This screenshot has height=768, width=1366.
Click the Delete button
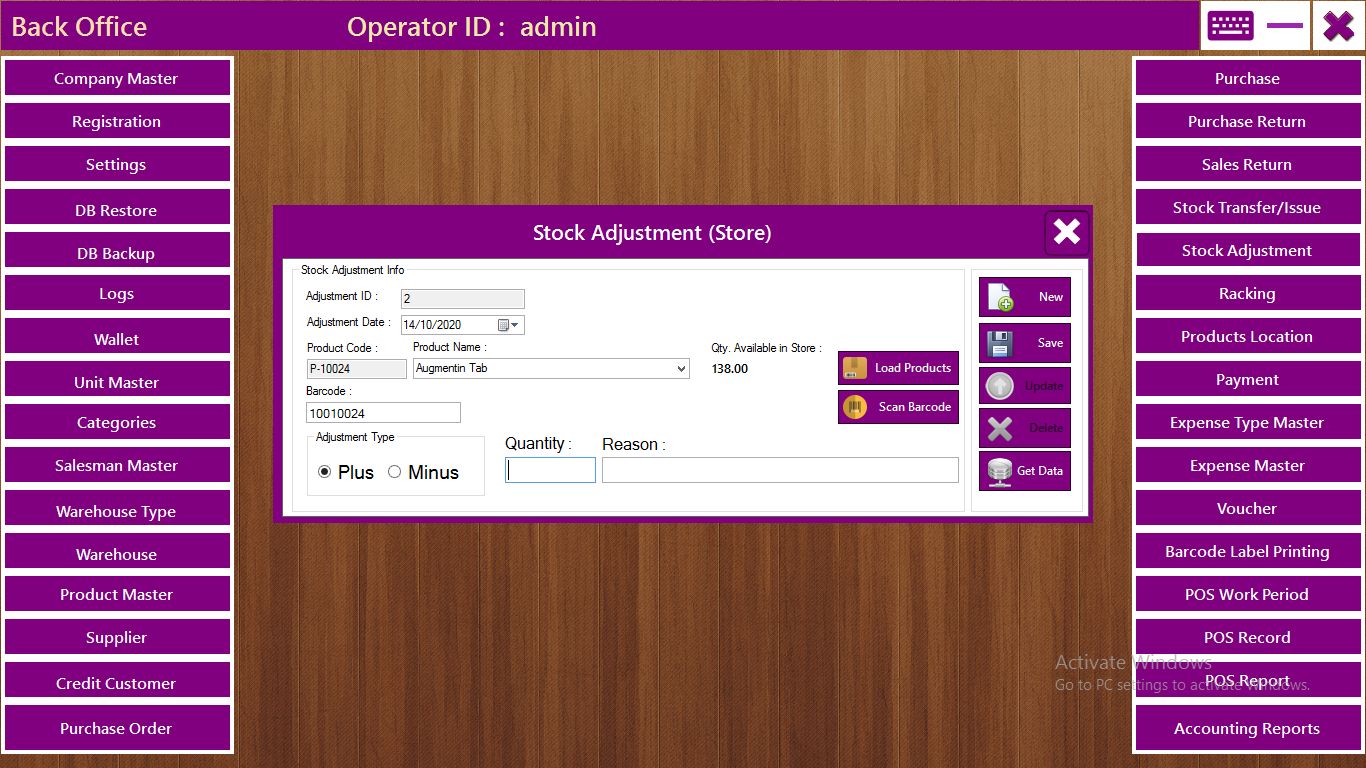pos(1025,428)
